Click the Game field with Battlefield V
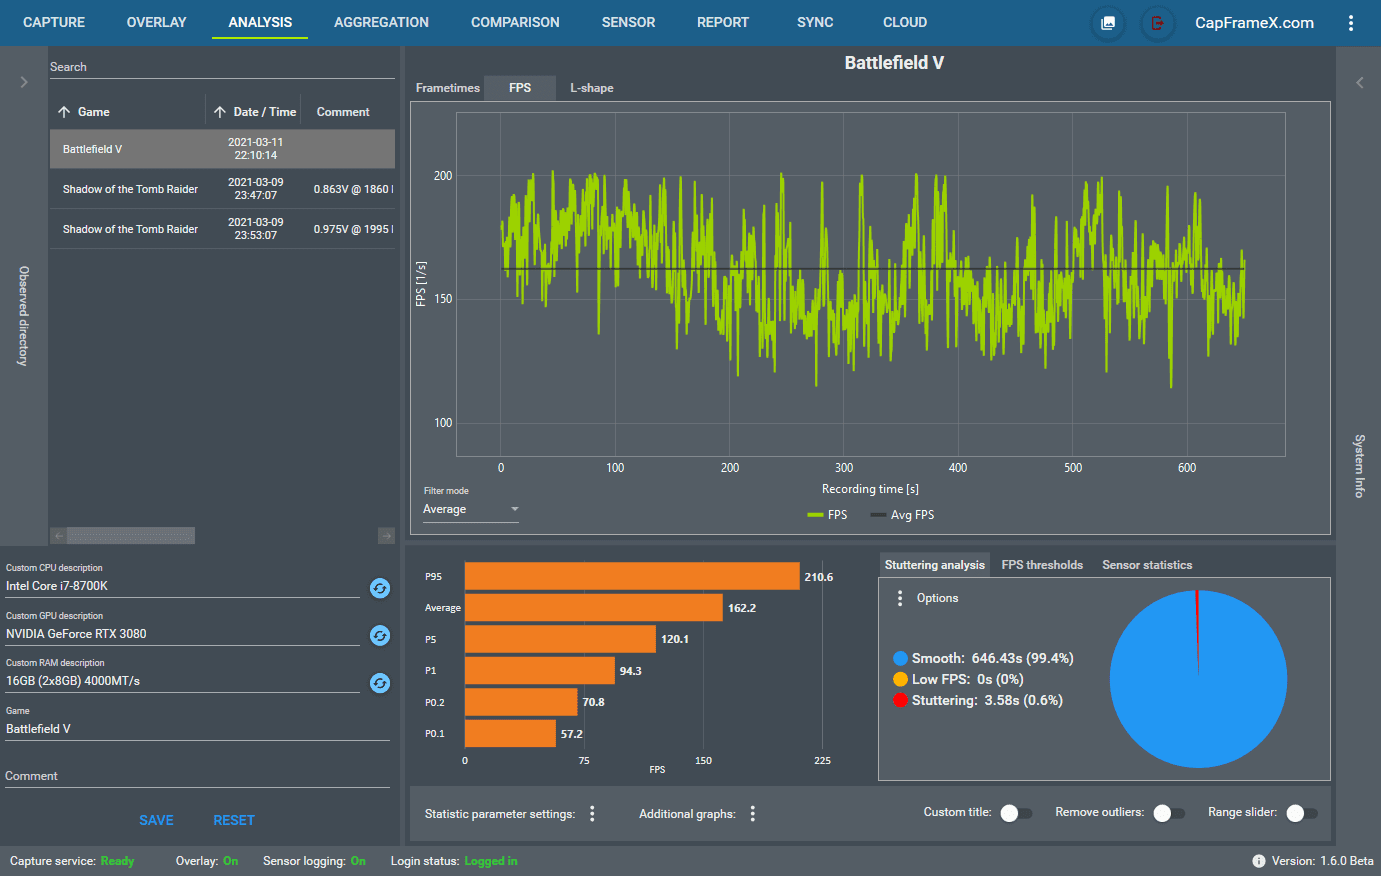 click(x=197, y=729)
